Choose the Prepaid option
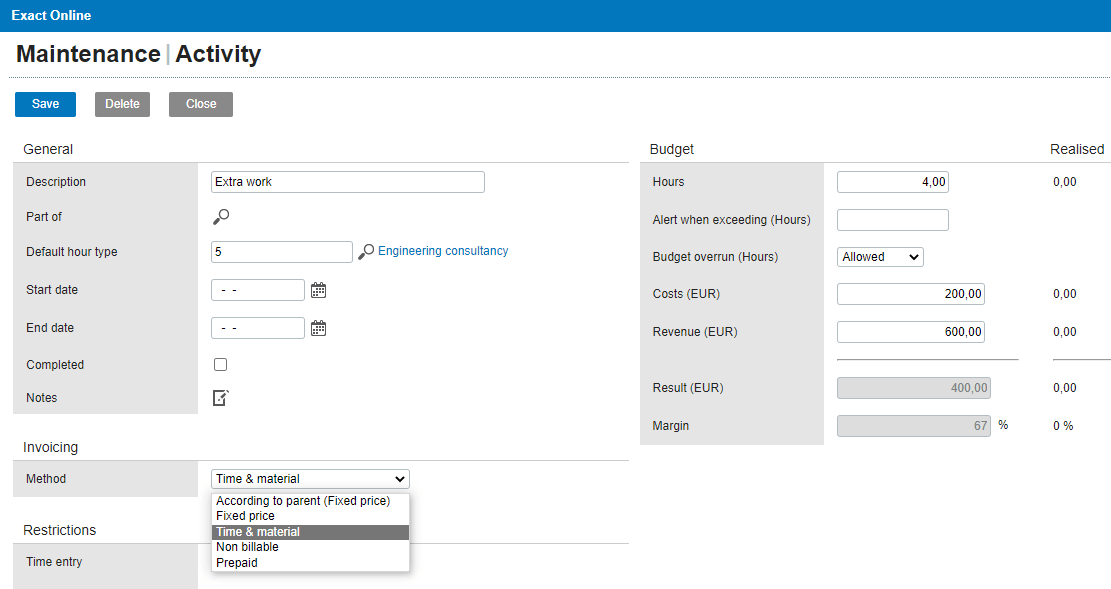This screenshot has width=1111, height=589. pyautogui.click(x=310, y=563)
